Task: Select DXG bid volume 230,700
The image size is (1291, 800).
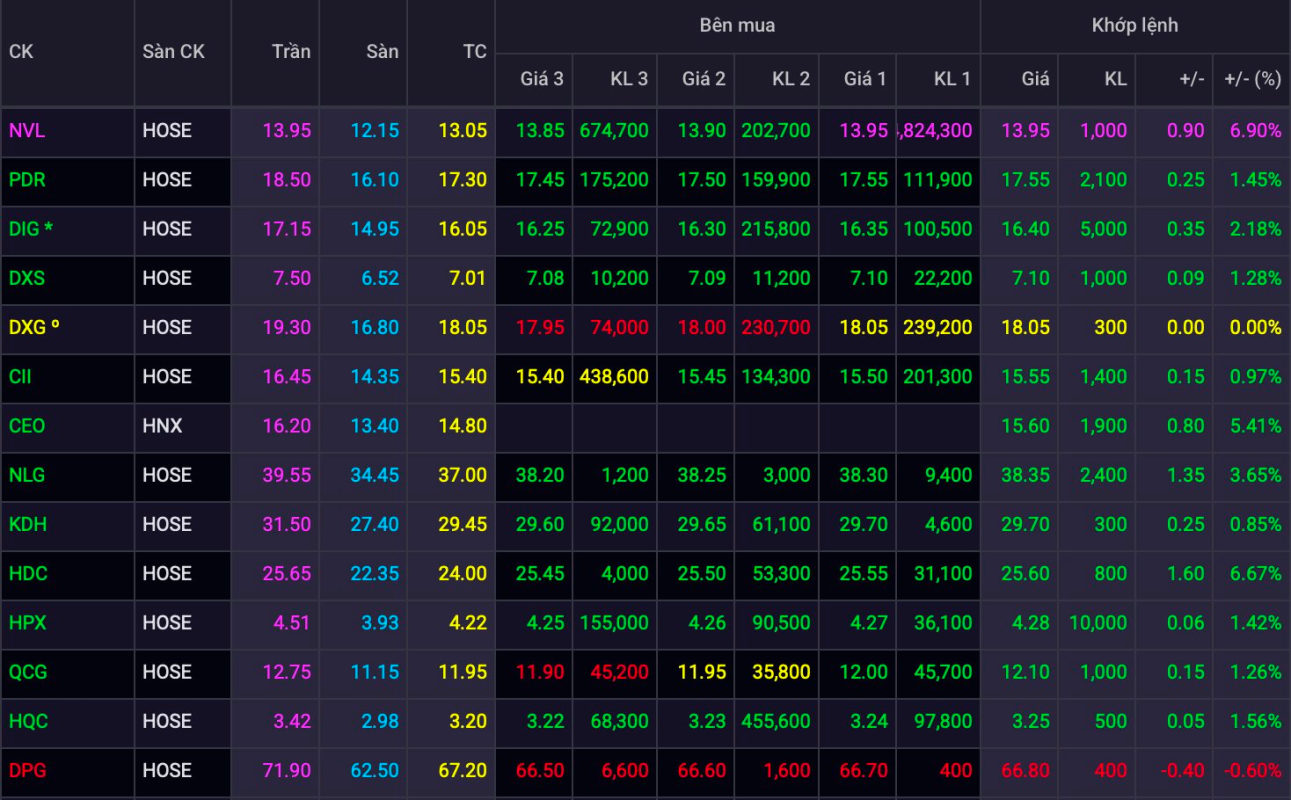Action: click(776, 327)
